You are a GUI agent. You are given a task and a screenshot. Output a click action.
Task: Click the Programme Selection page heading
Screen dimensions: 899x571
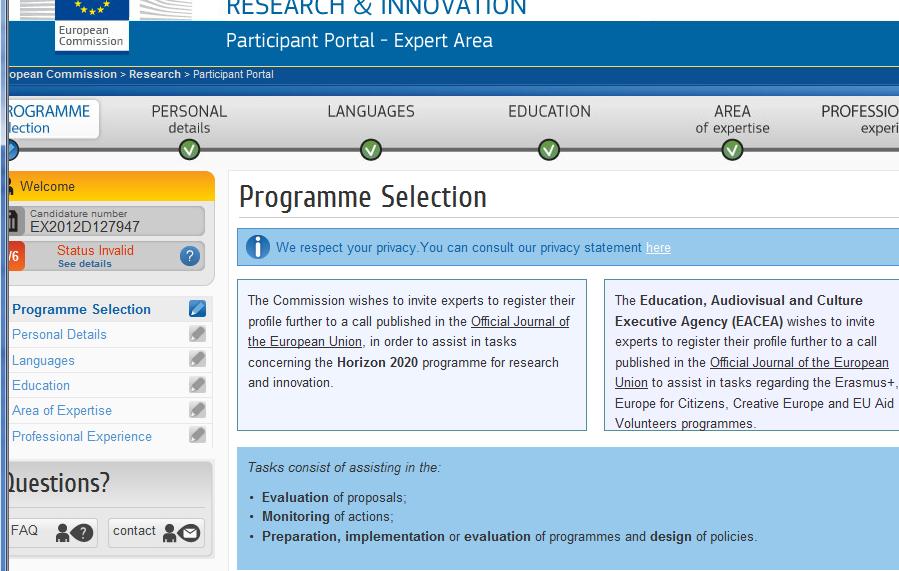363,197
